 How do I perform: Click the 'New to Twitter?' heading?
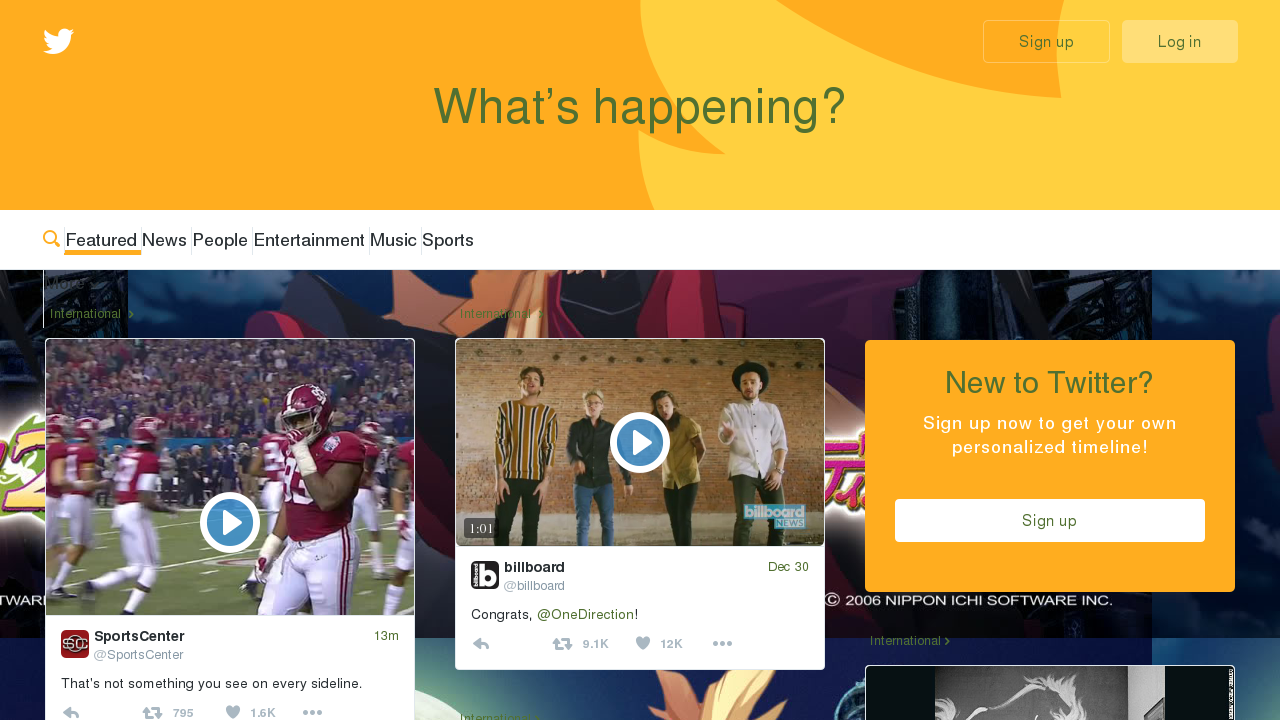[x=1049, y=382]
